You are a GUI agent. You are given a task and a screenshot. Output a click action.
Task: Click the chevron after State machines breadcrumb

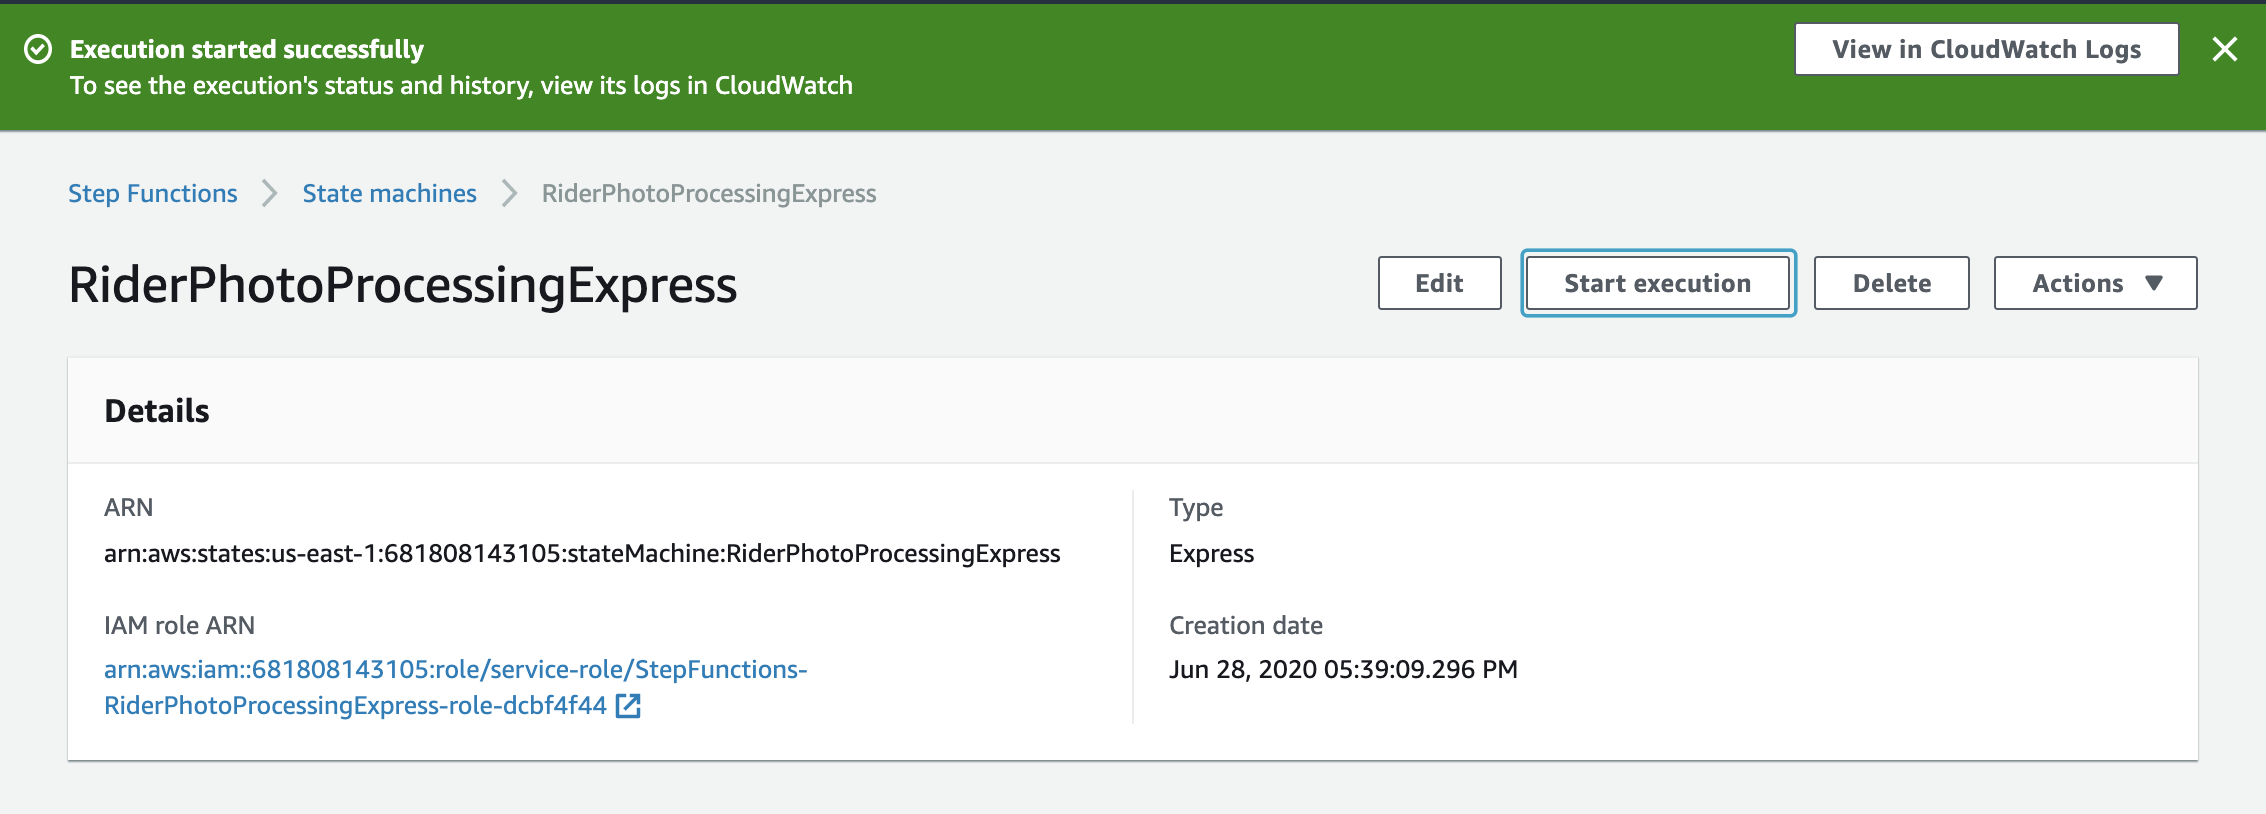[x=510, y=193]
